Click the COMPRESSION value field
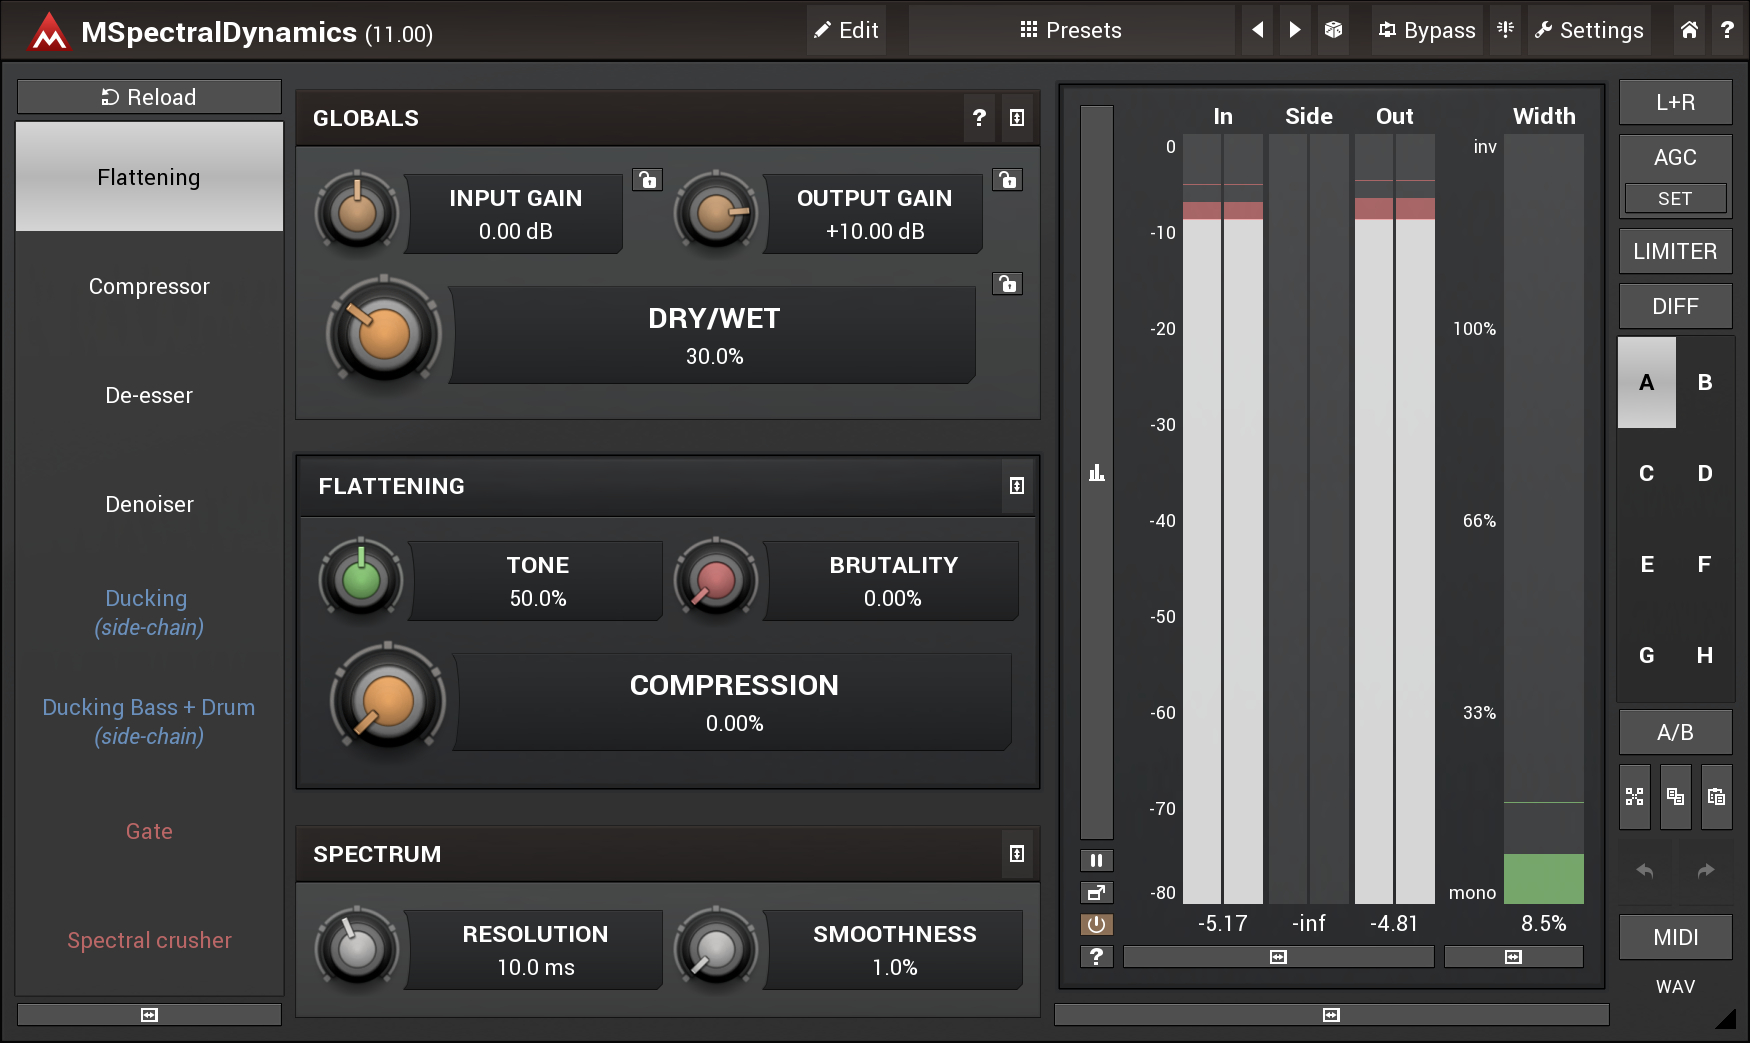This screenshot has height=1043, width=1750. (734, 702)
